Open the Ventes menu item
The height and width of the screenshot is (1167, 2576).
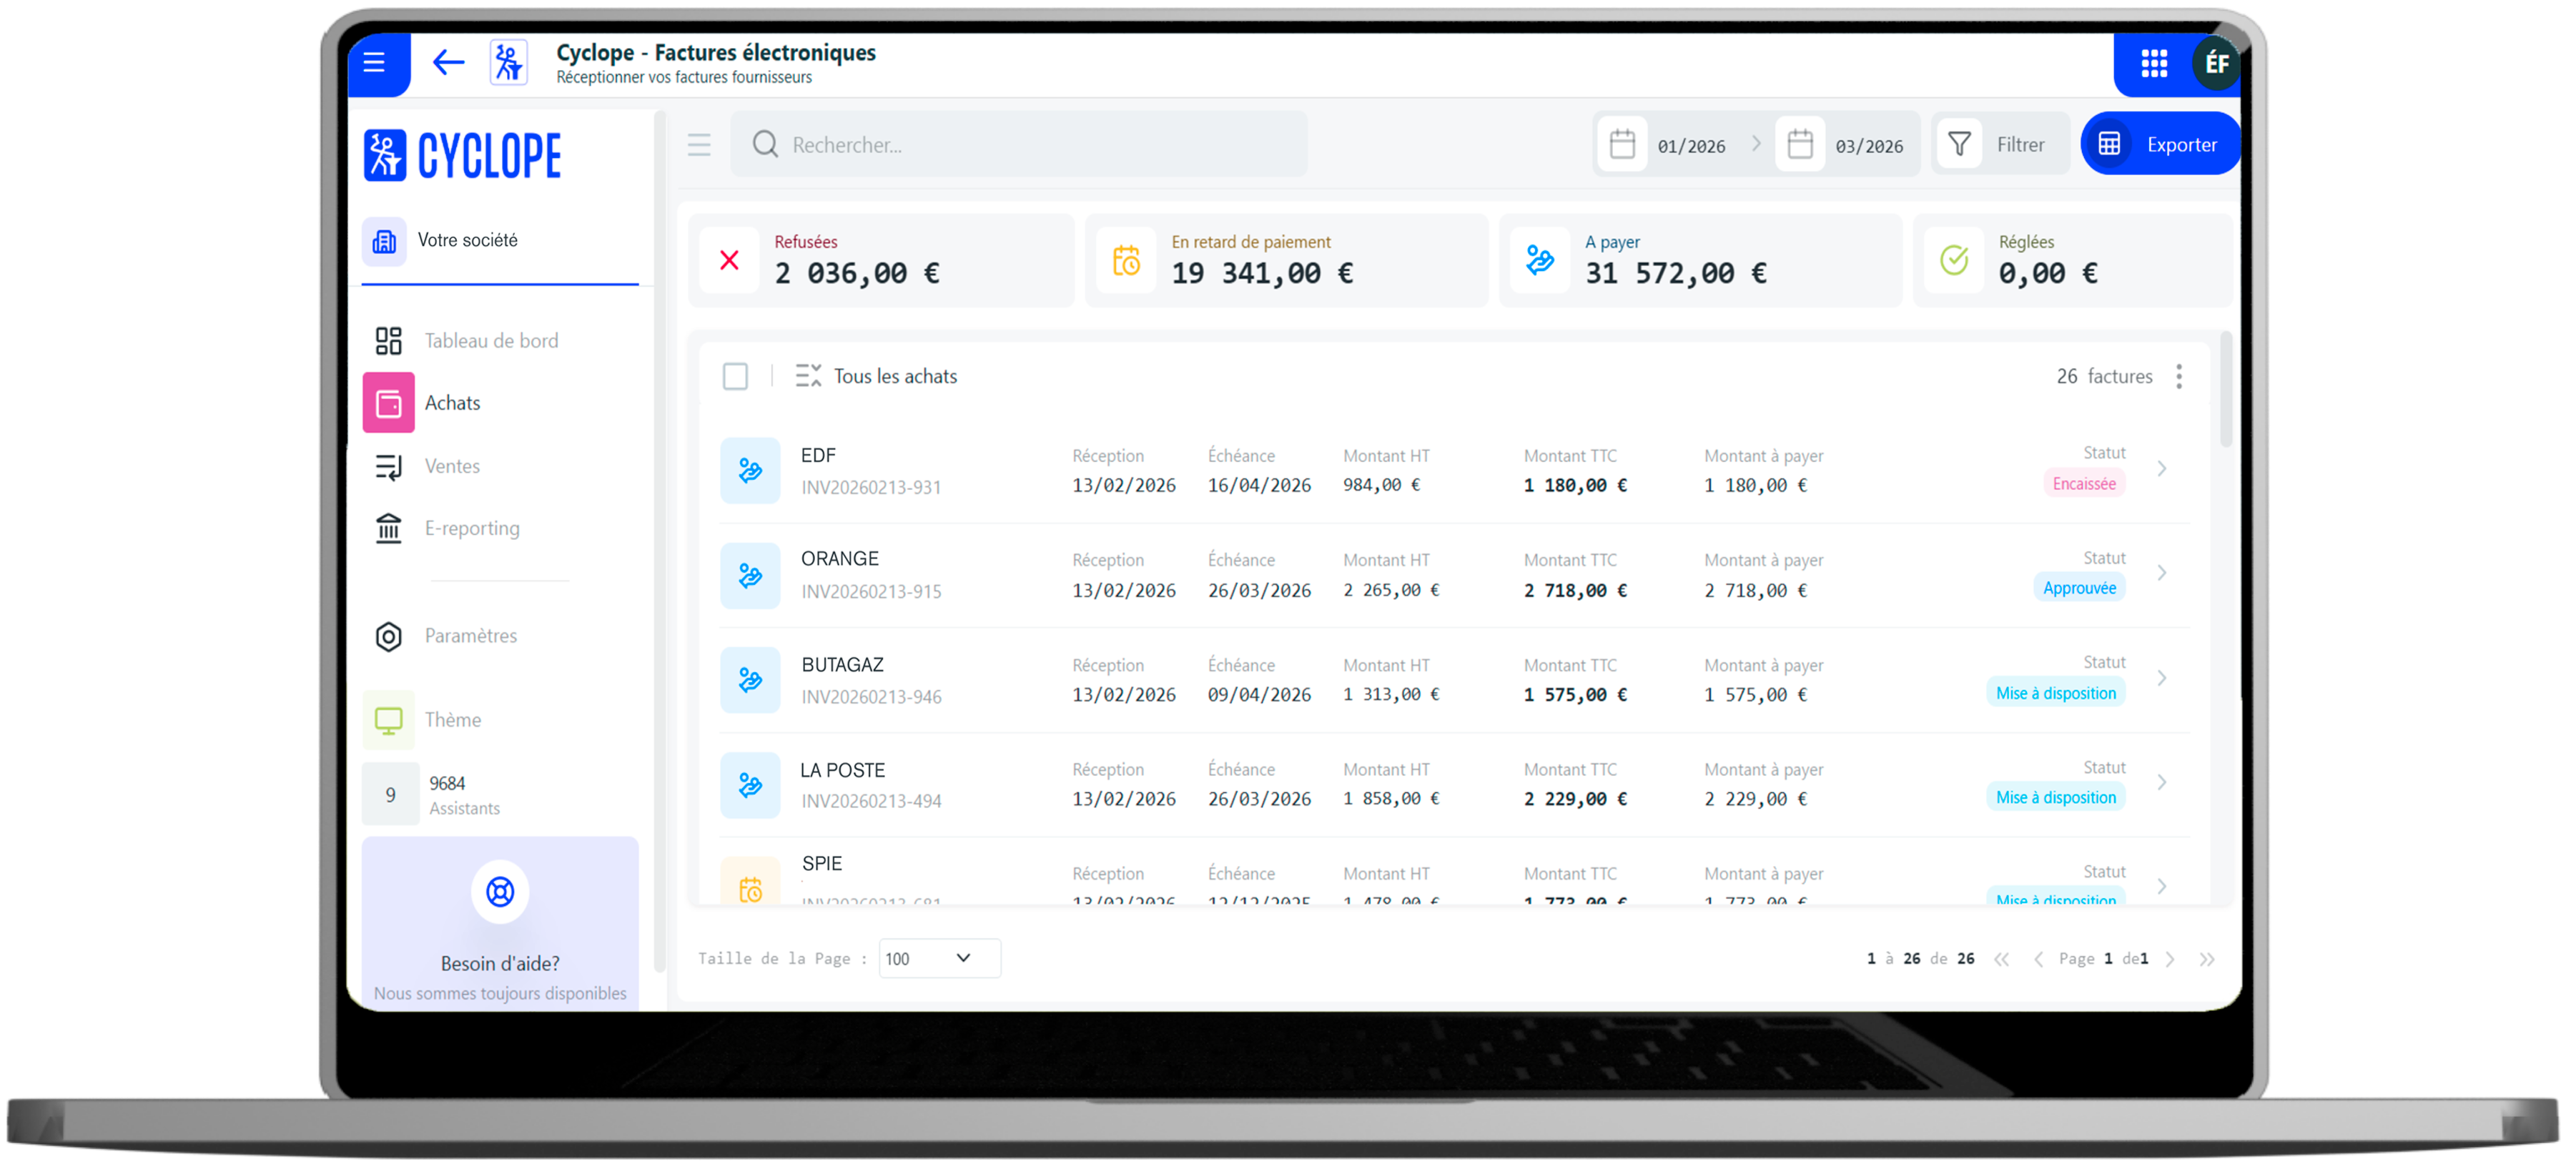(452, 466)
